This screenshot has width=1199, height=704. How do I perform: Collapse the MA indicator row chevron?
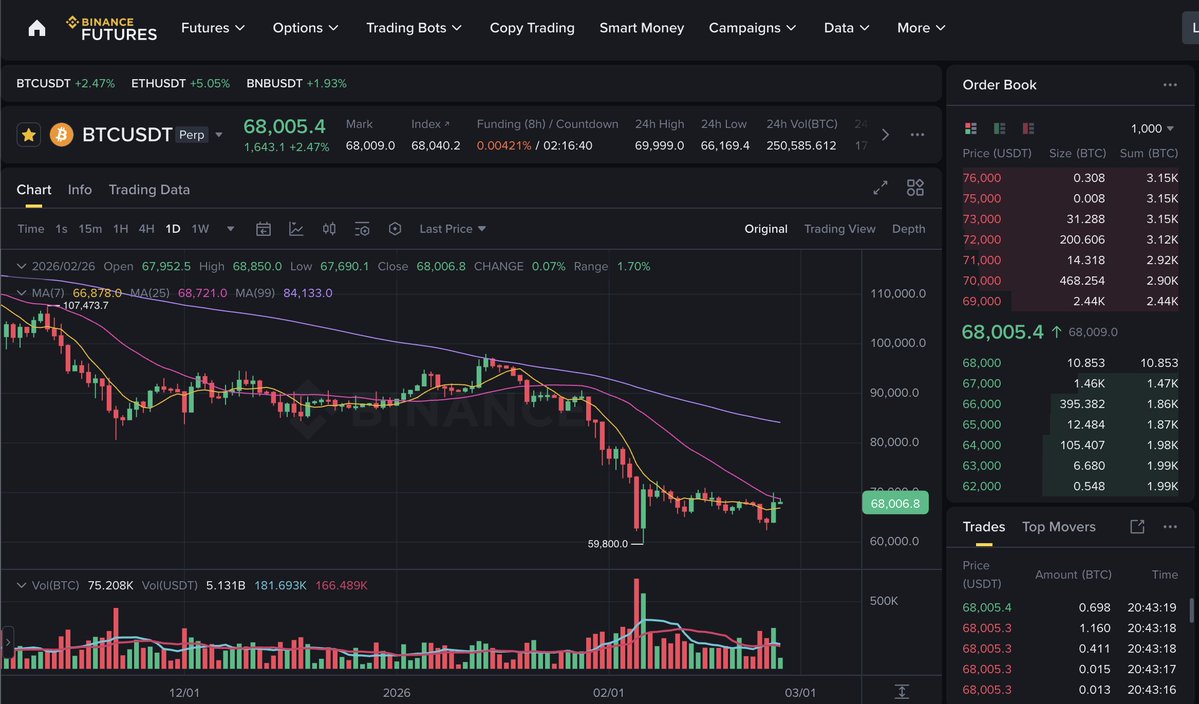(21, 293)
